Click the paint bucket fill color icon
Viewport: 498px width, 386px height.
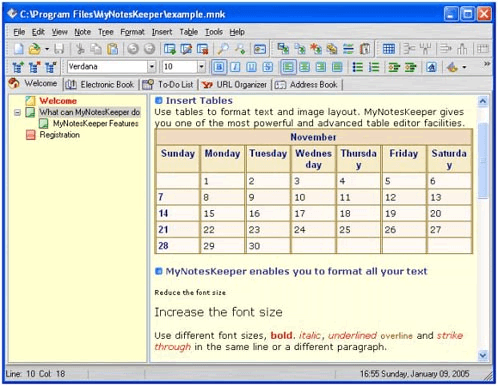pos(452,67)
